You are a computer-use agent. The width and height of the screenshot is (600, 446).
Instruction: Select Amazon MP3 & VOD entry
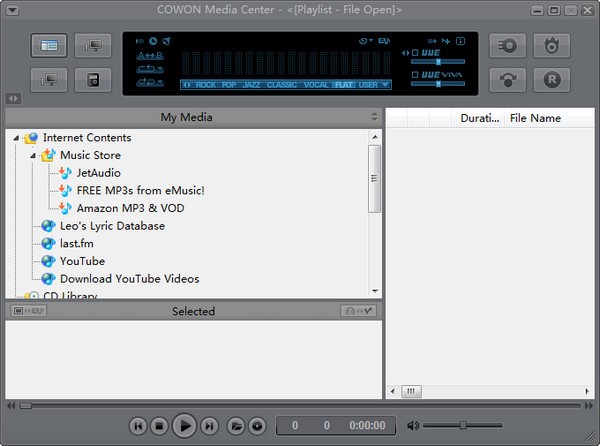[130, 208]
